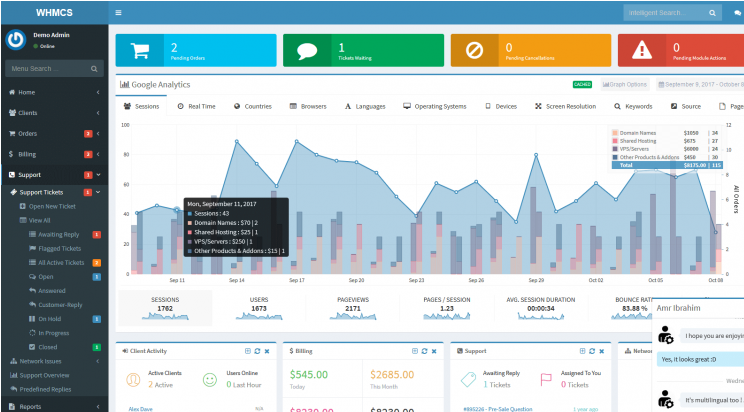Click the Pending Orders cart icon

point(140,50)
